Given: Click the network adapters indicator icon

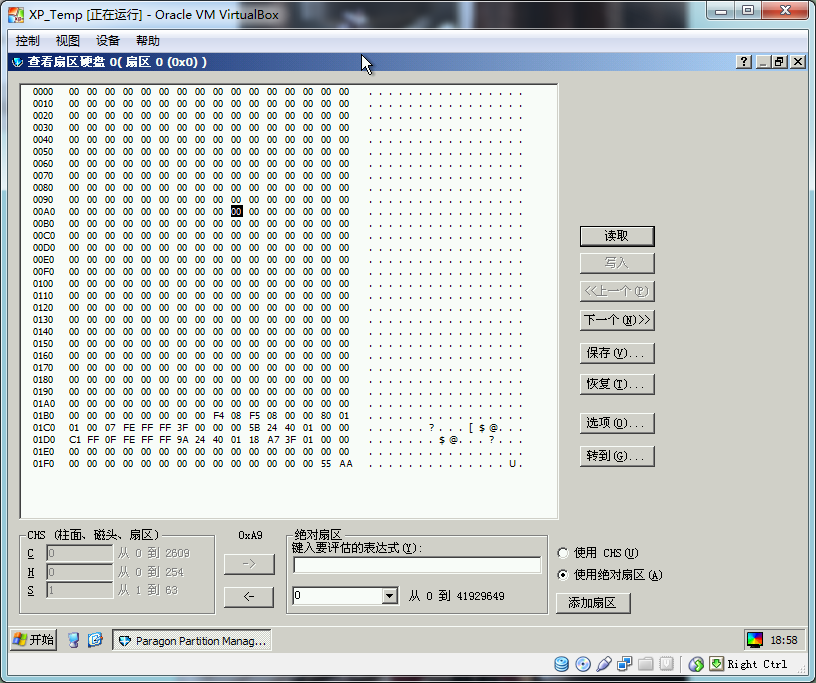Looking at the screenshot, I should pyautogui.click(x=624, y=664).
